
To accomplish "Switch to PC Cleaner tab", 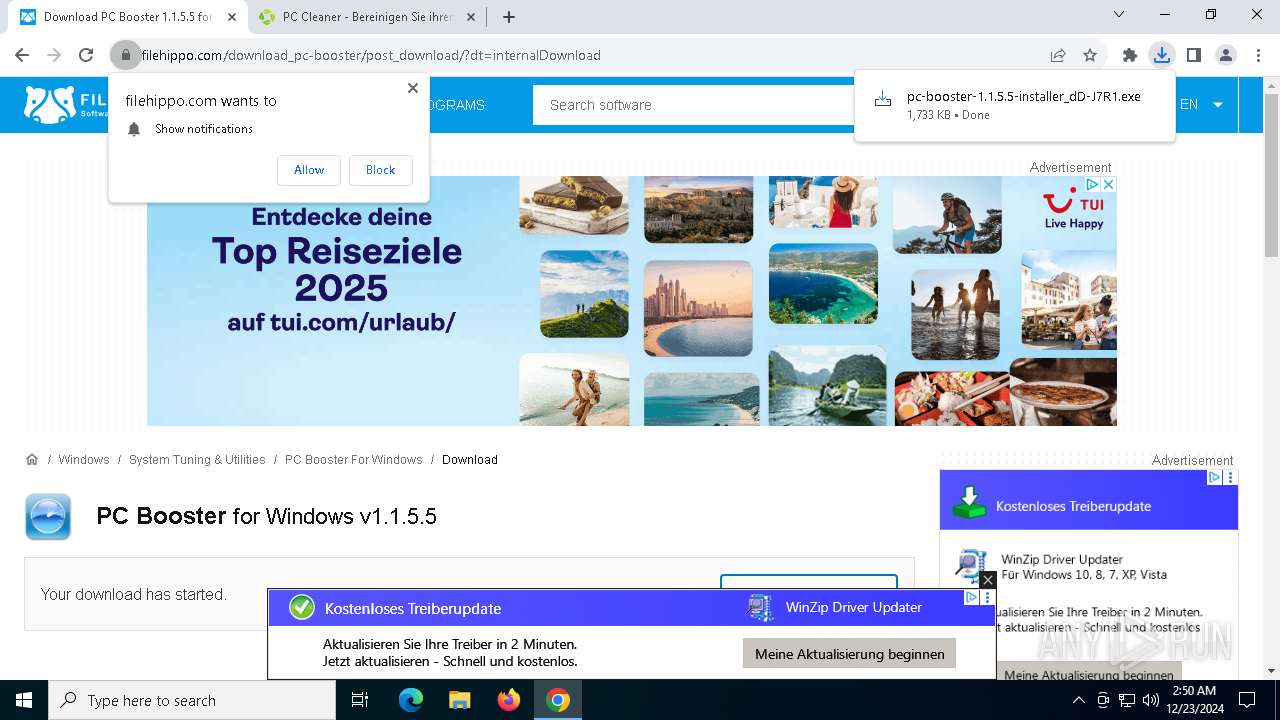I will [x=367, y=17].
